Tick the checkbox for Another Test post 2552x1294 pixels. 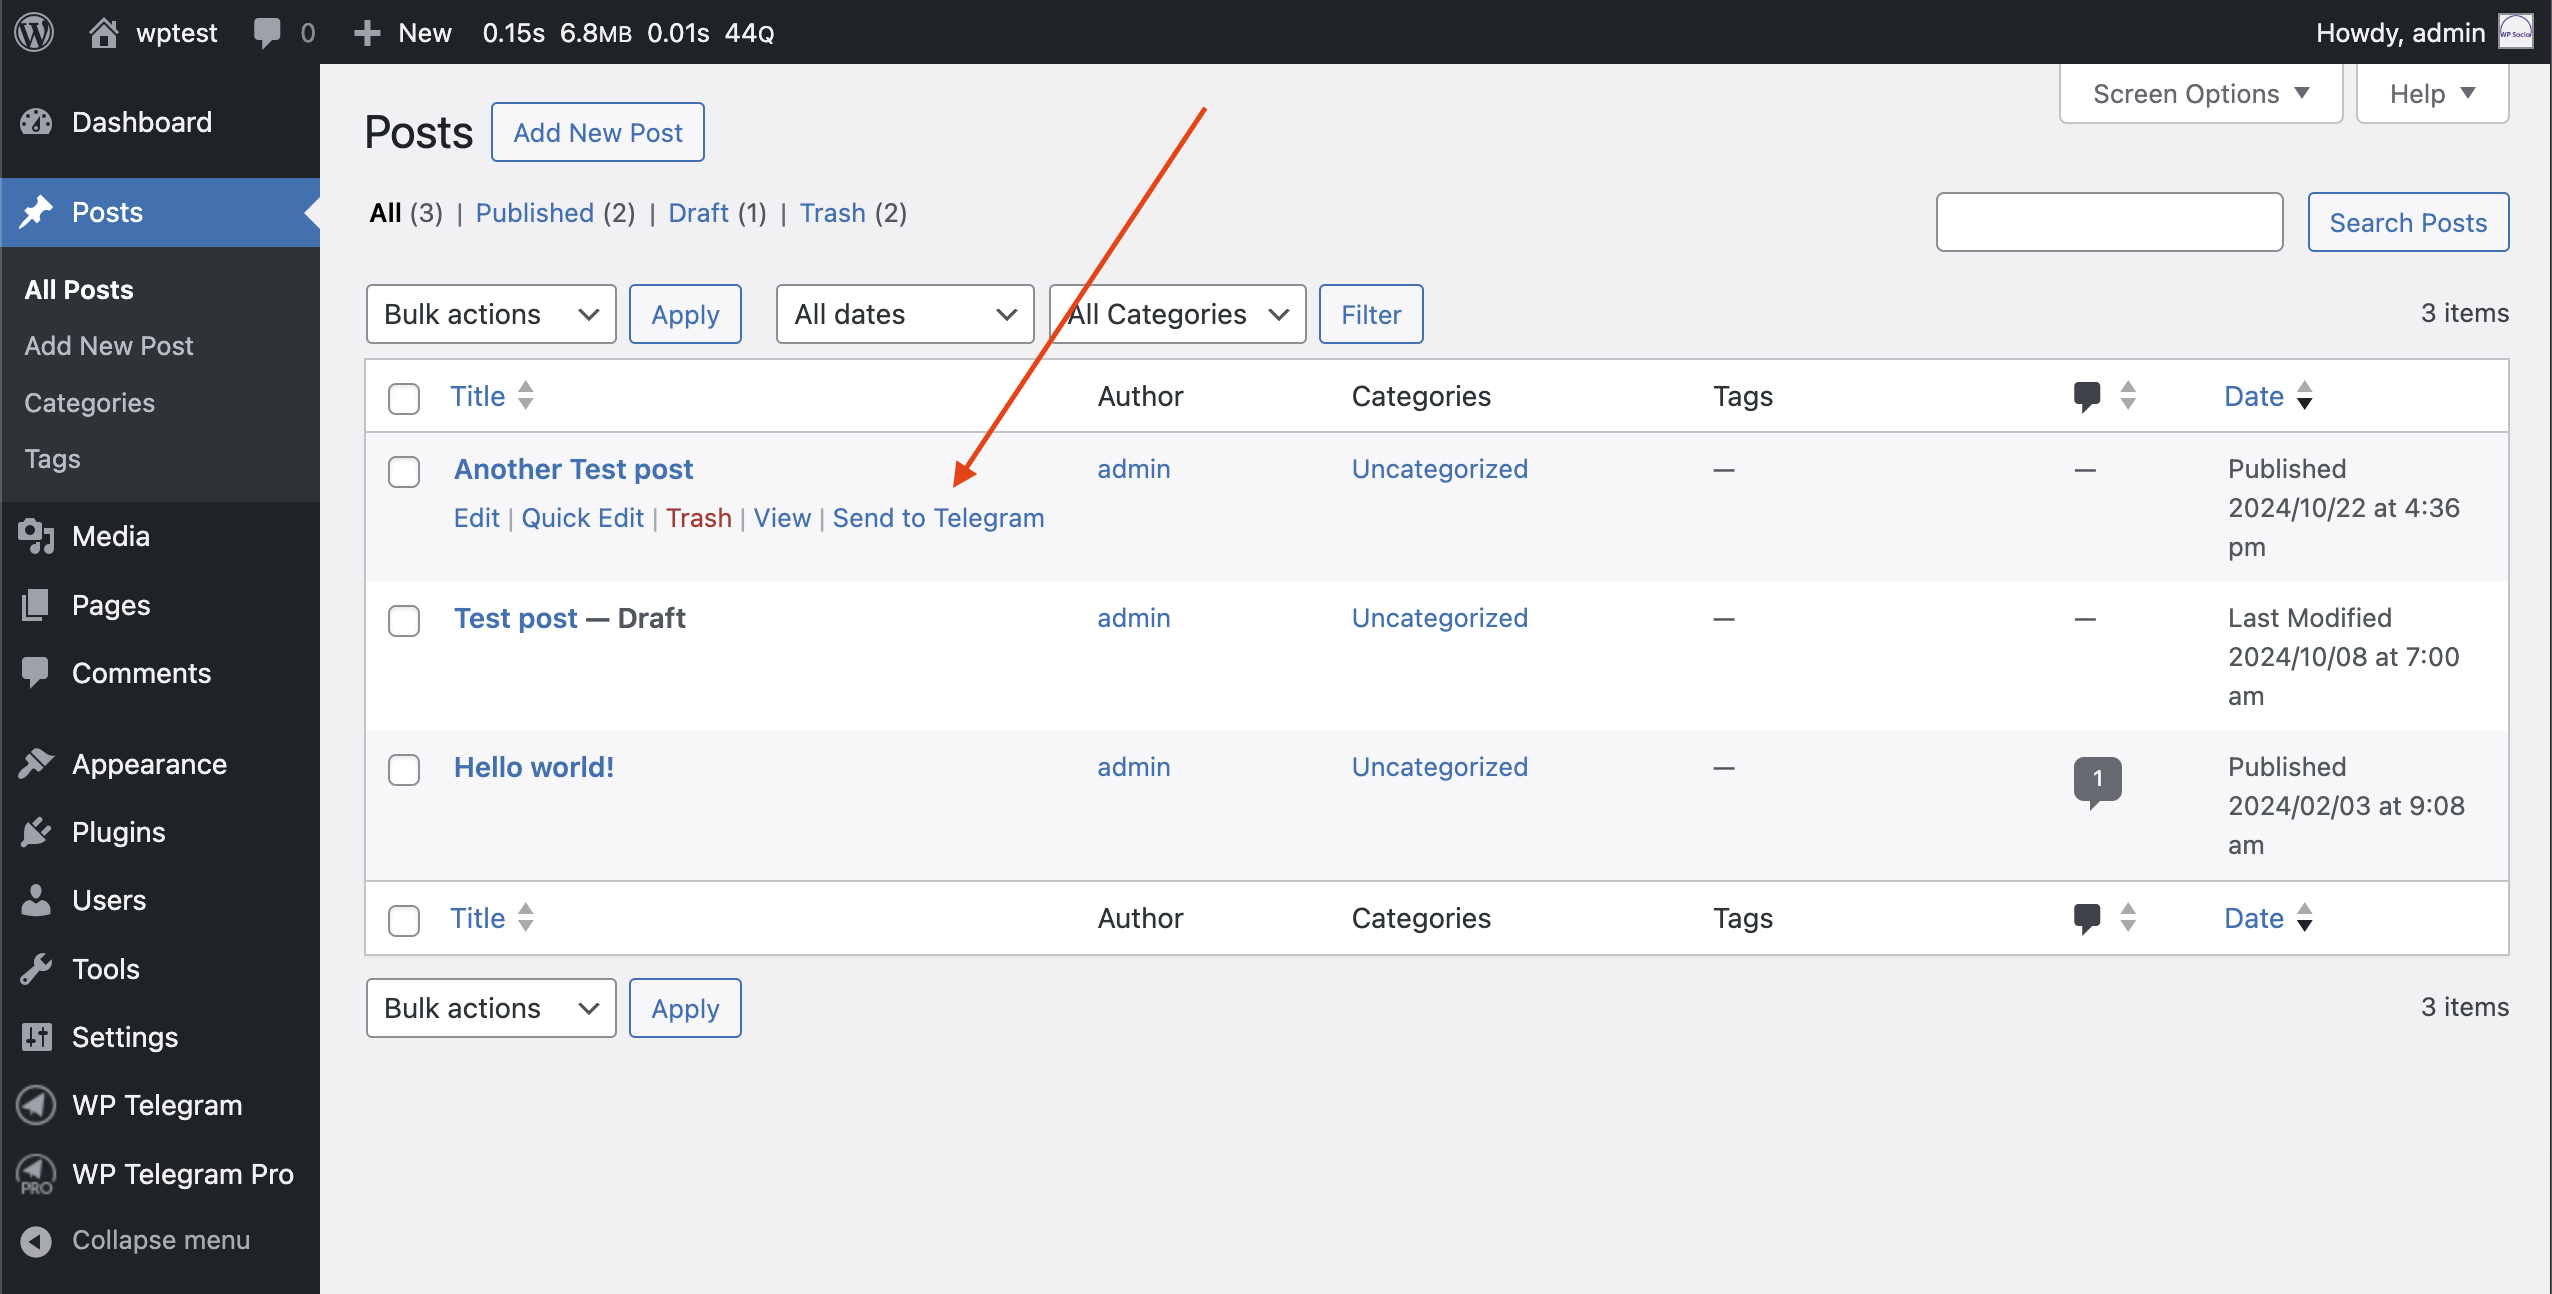point(404,471)
